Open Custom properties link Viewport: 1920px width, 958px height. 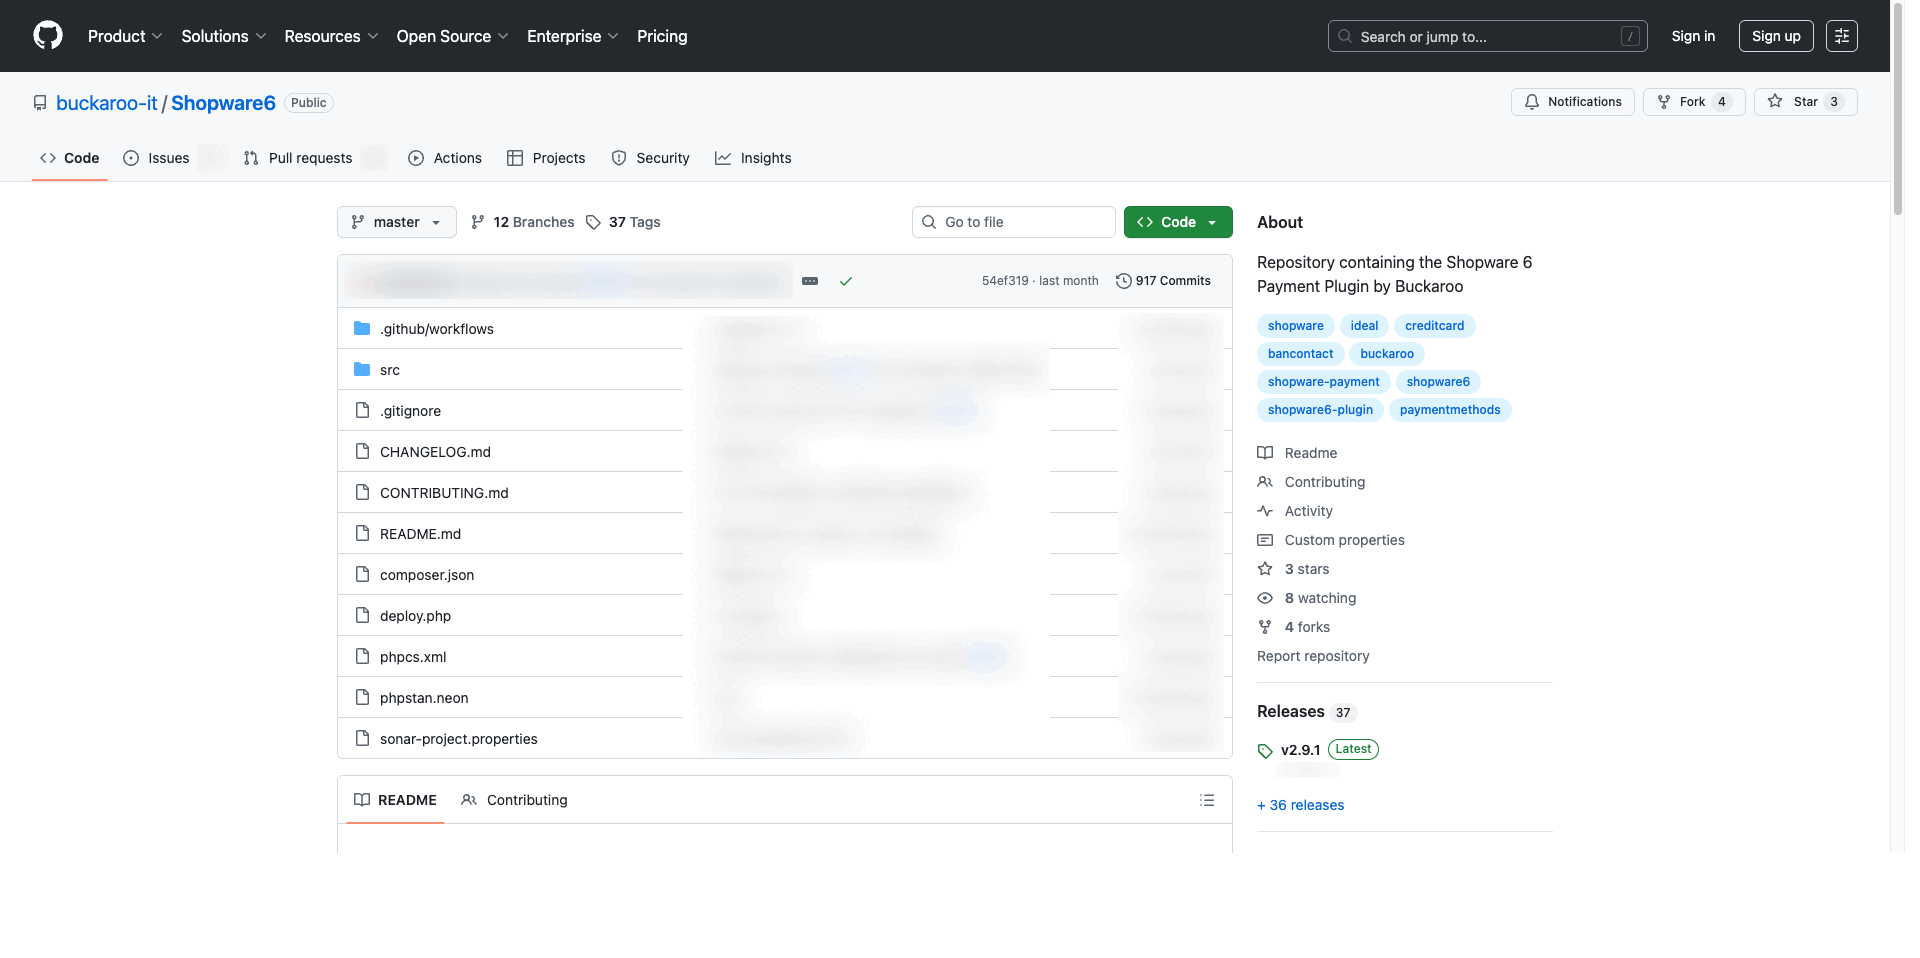coord(1331,540)
